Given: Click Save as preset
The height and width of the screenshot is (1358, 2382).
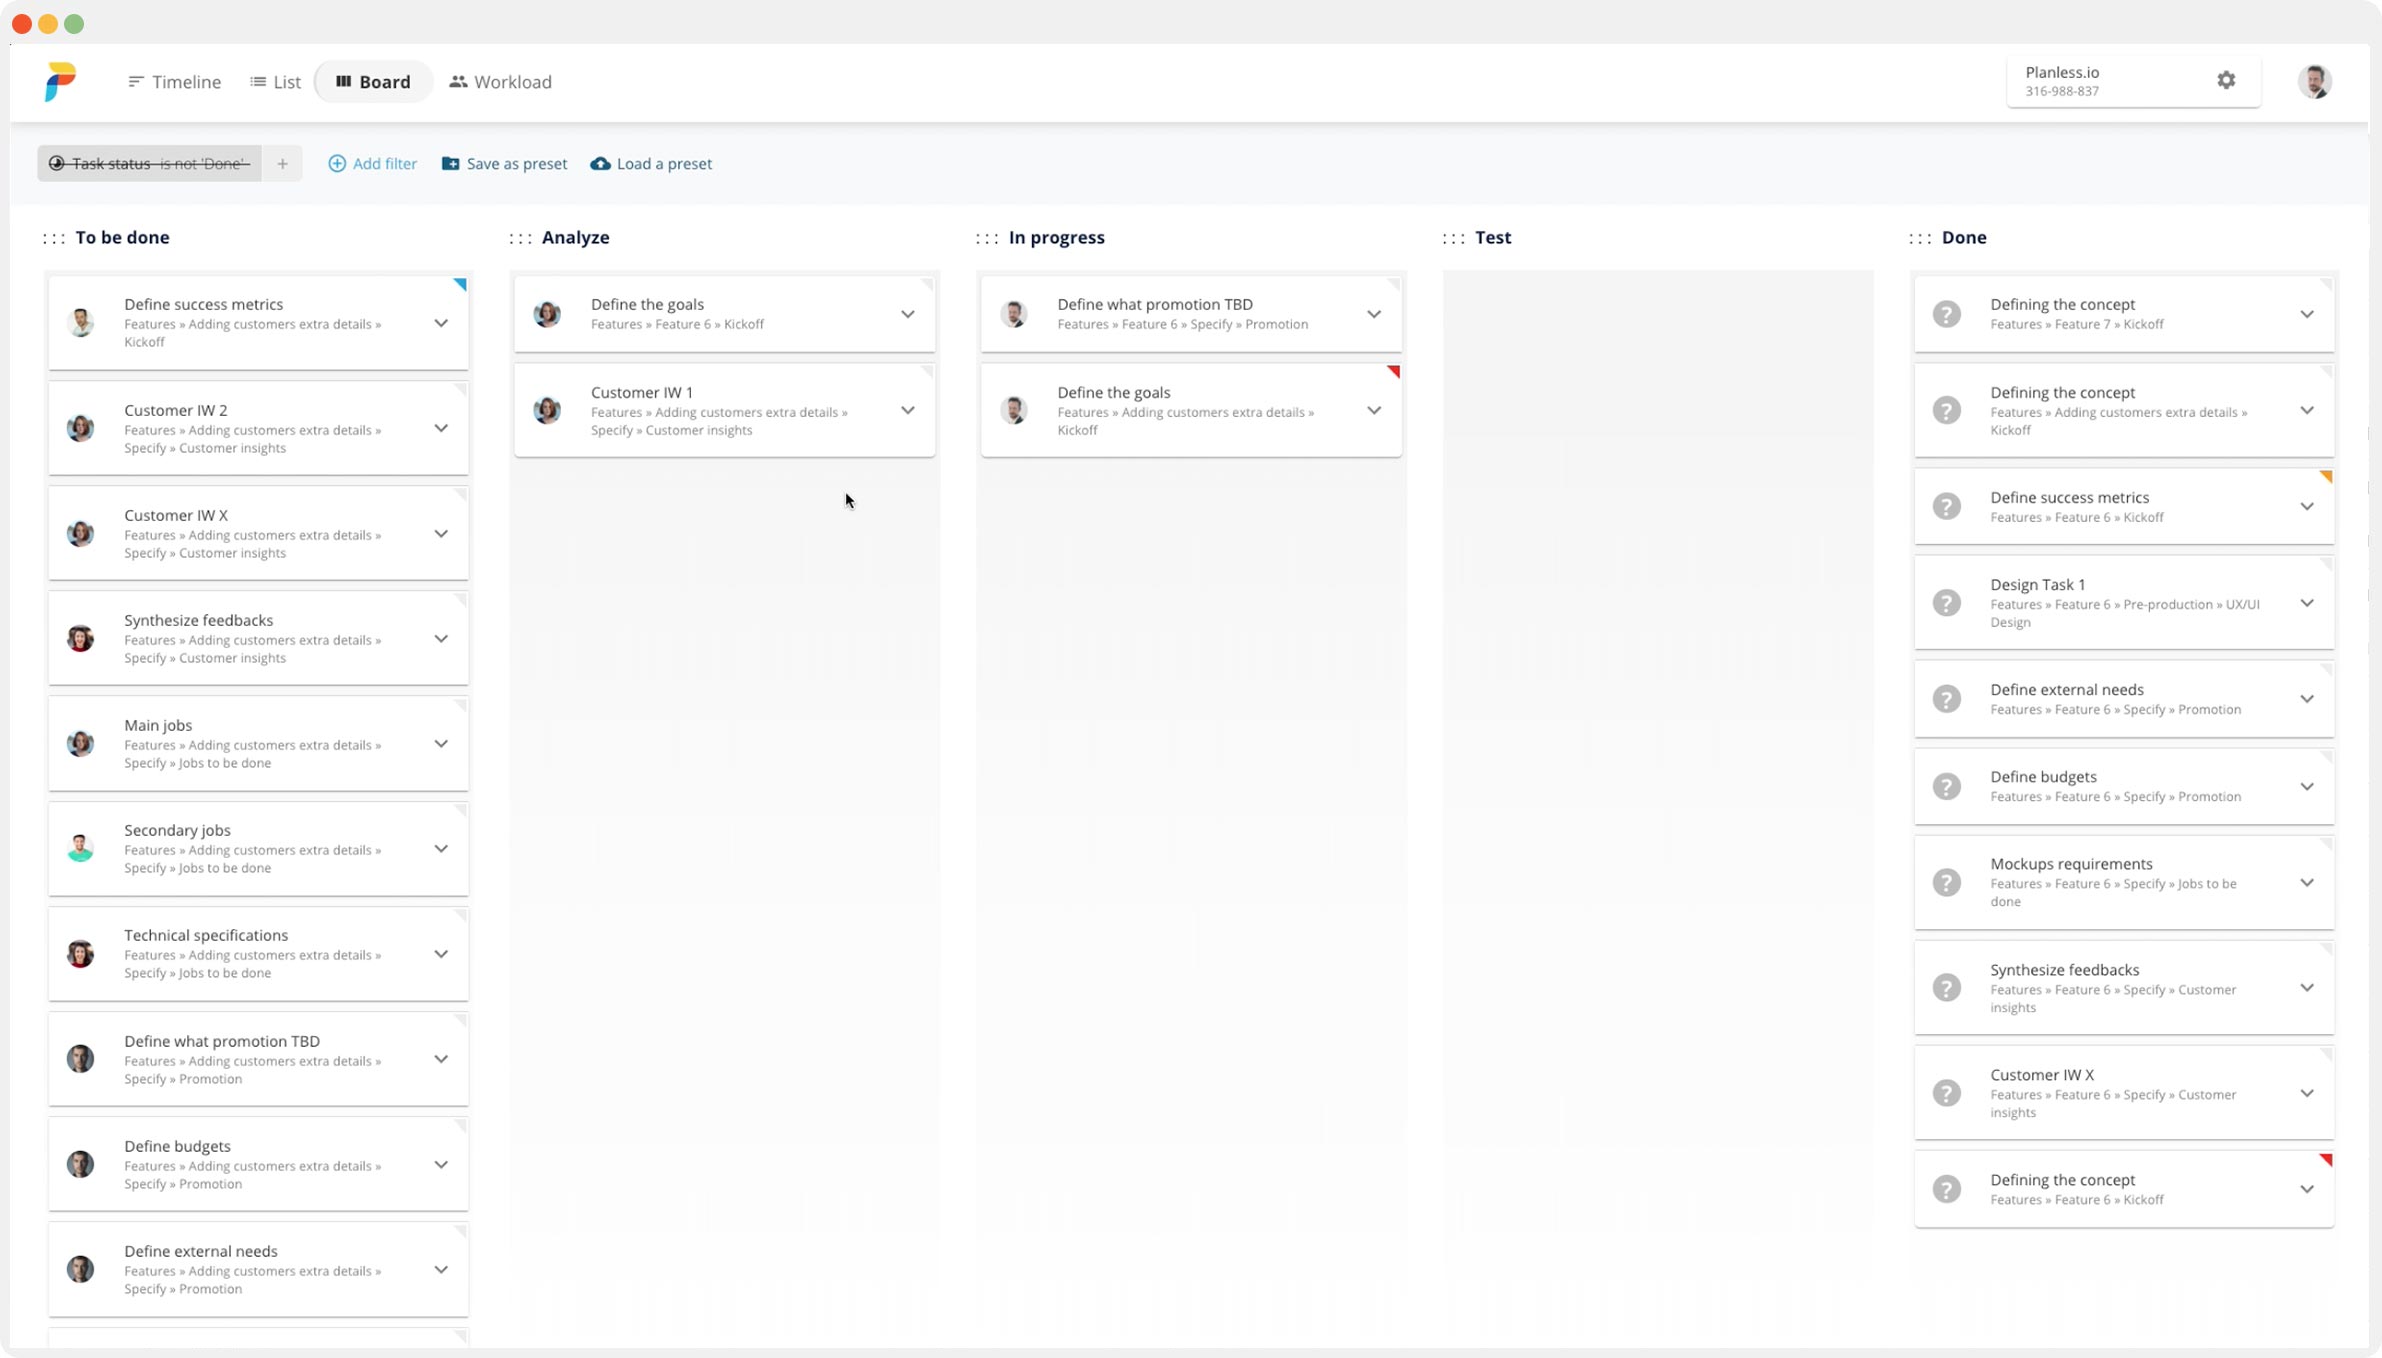Looking at the screenshot, I should coord(504,164).
